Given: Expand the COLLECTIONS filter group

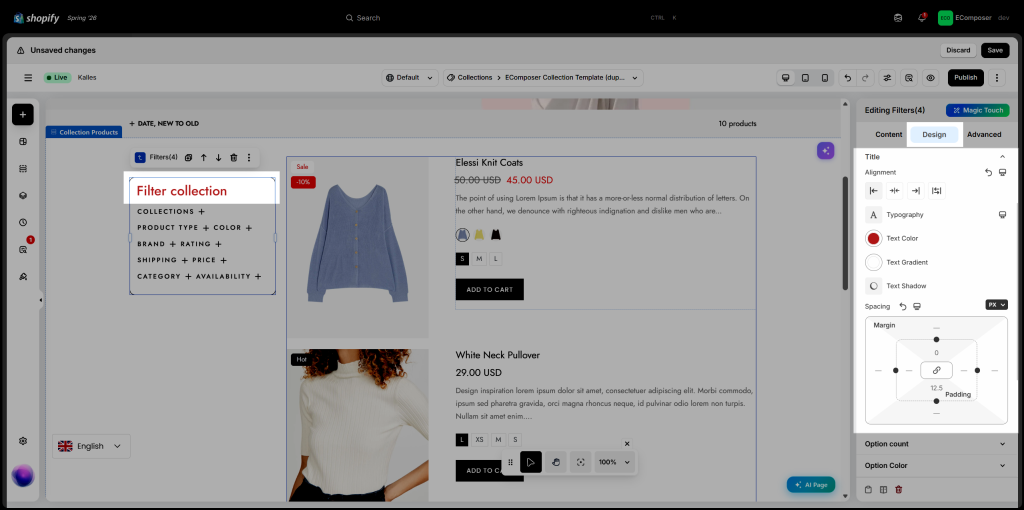Looking at the screenshot, I should coord(171,212).
